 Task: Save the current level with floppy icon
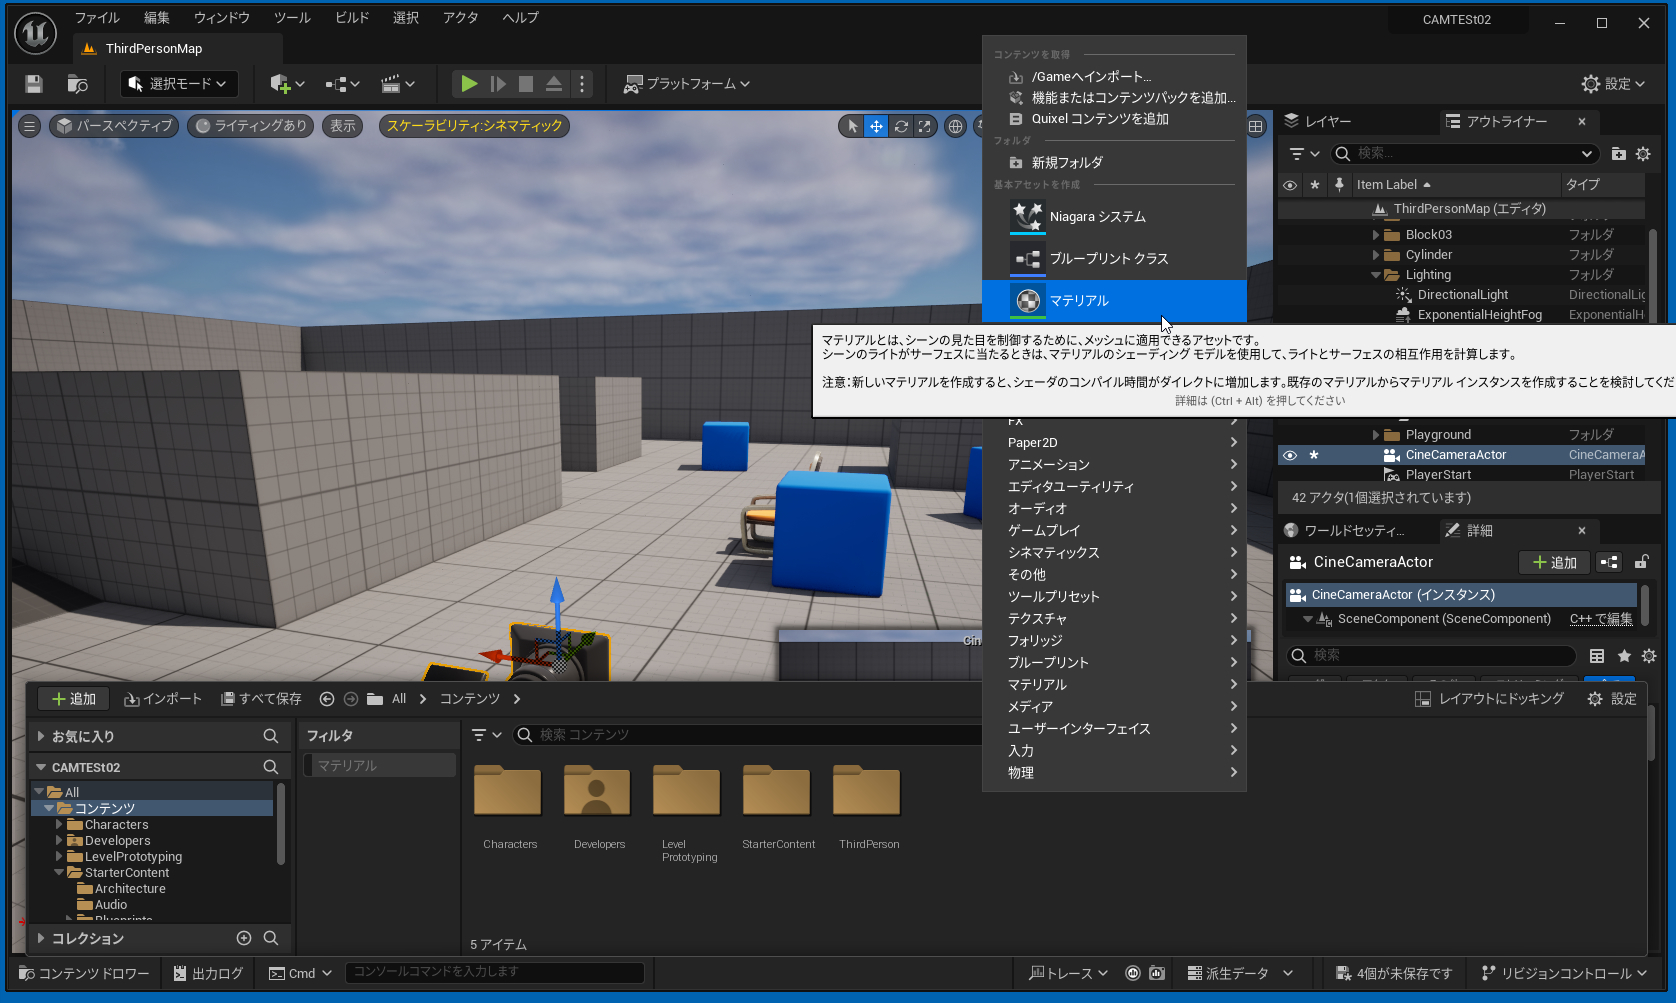coord(34,84)
